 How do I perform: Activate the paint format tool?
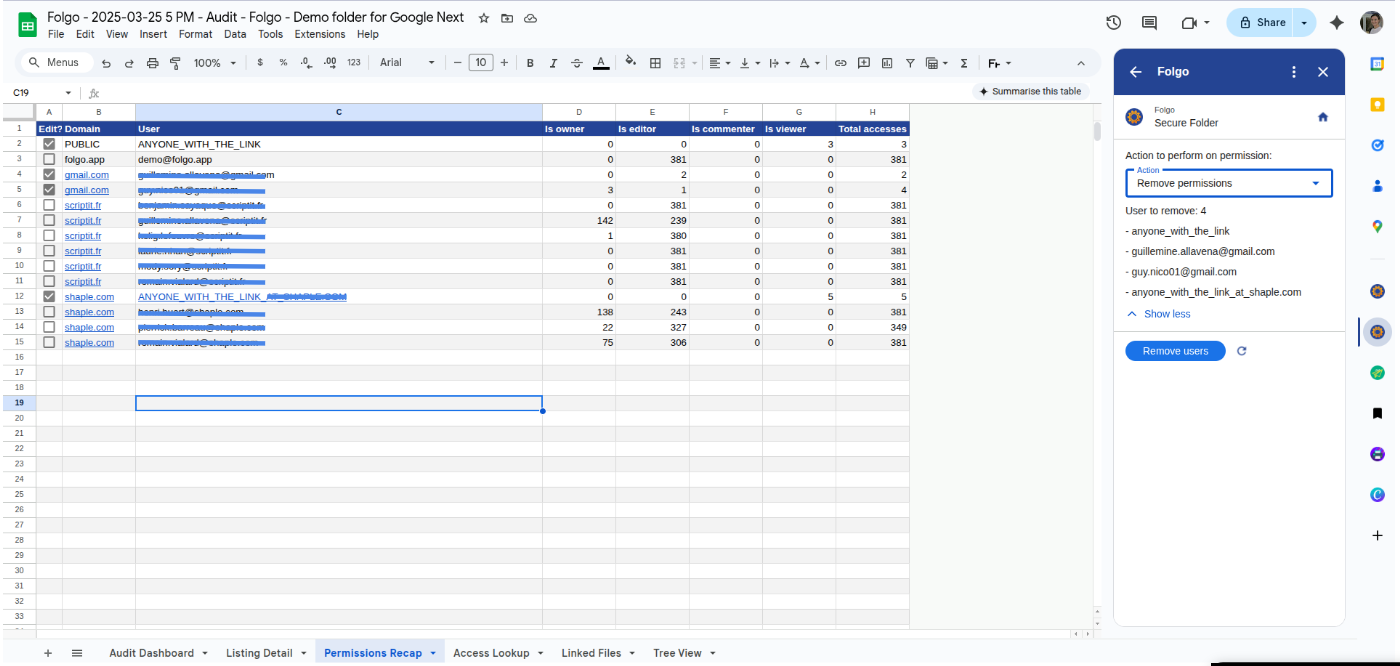(x=175, y=63)
